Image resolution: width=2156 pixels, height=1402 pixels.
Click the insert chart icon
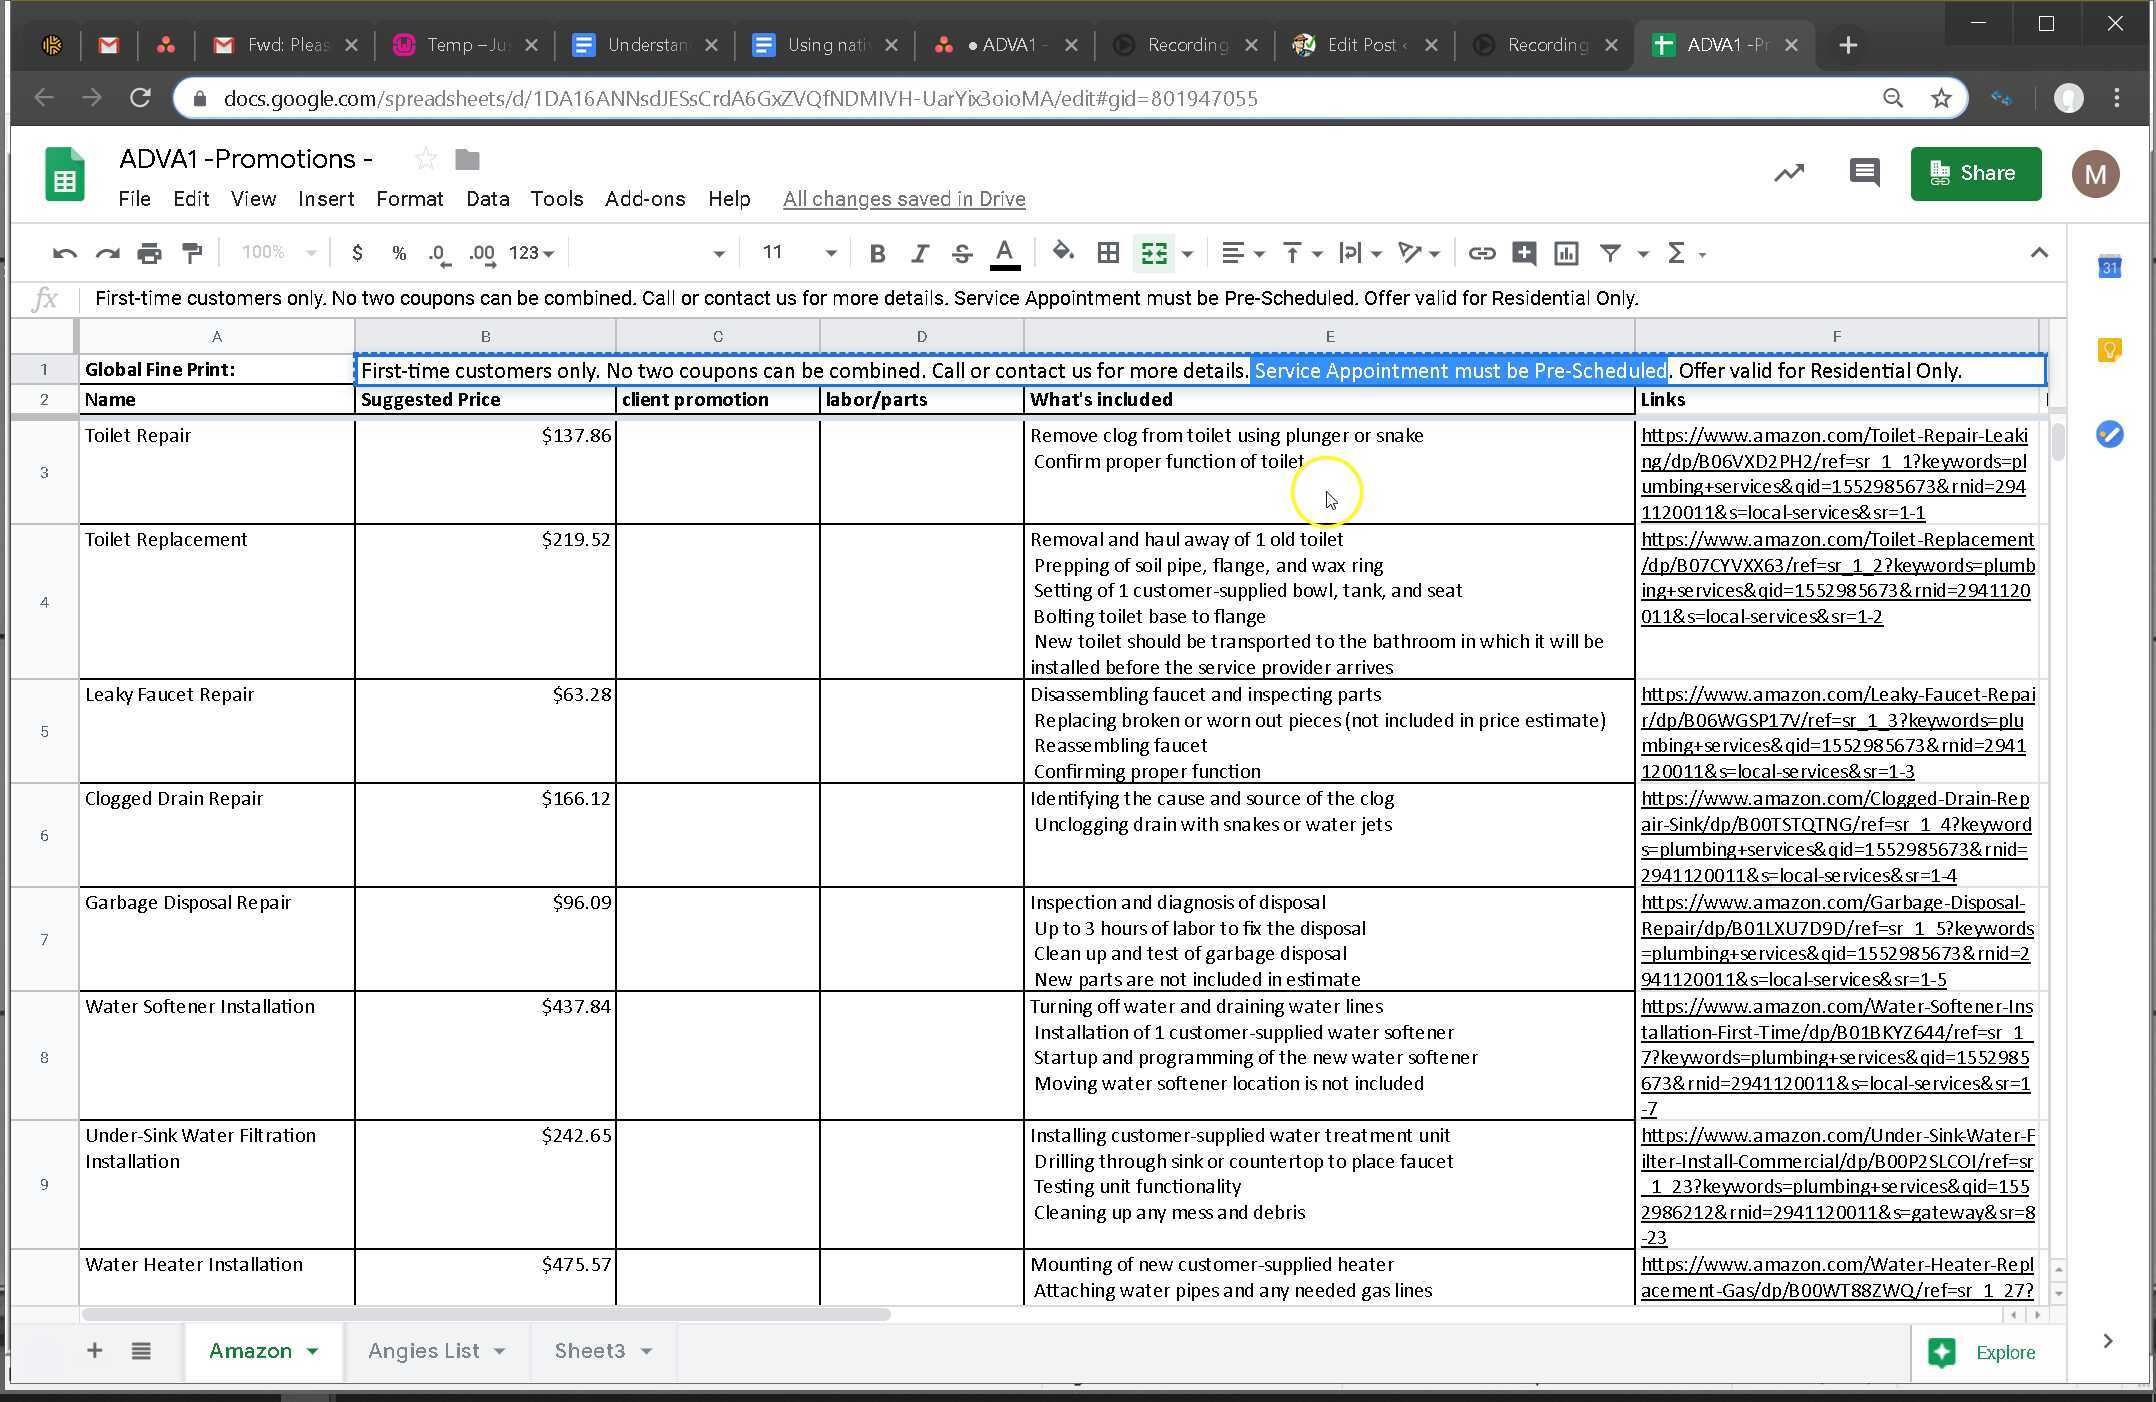click(1566, 253)
